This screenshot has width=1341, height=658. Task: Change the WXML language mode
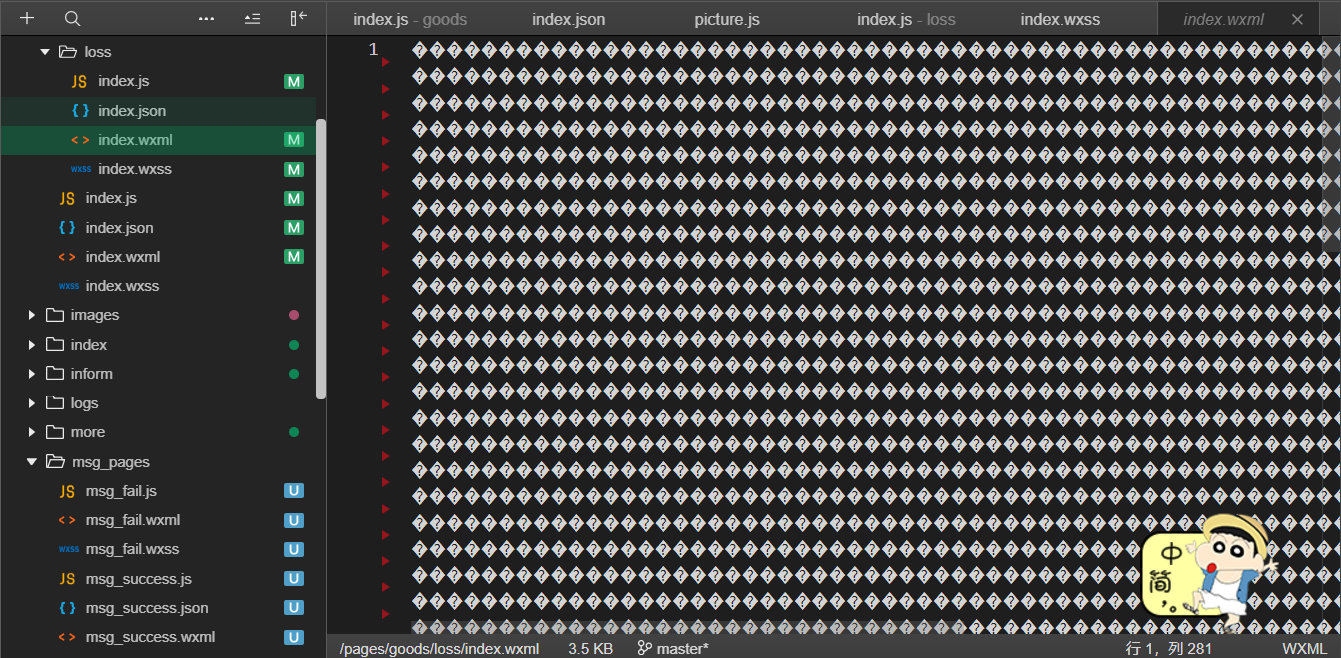[1305, 648]
